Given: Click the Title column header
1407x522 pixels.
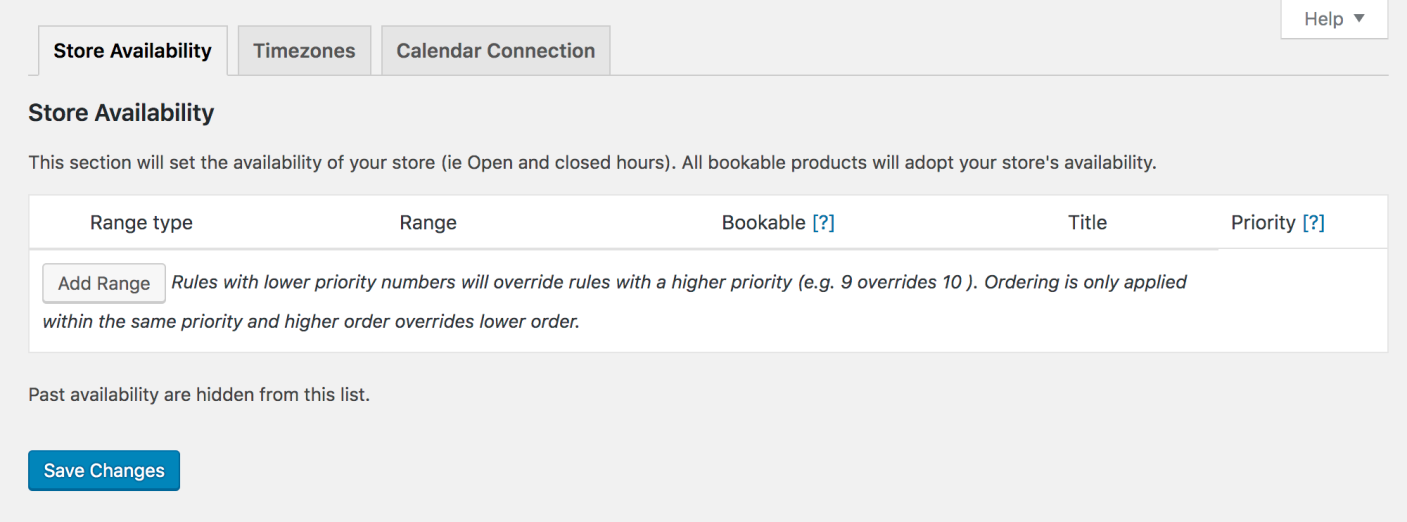Looking at the screenshot, I should pyautogui.click(x=1087, y=223).
